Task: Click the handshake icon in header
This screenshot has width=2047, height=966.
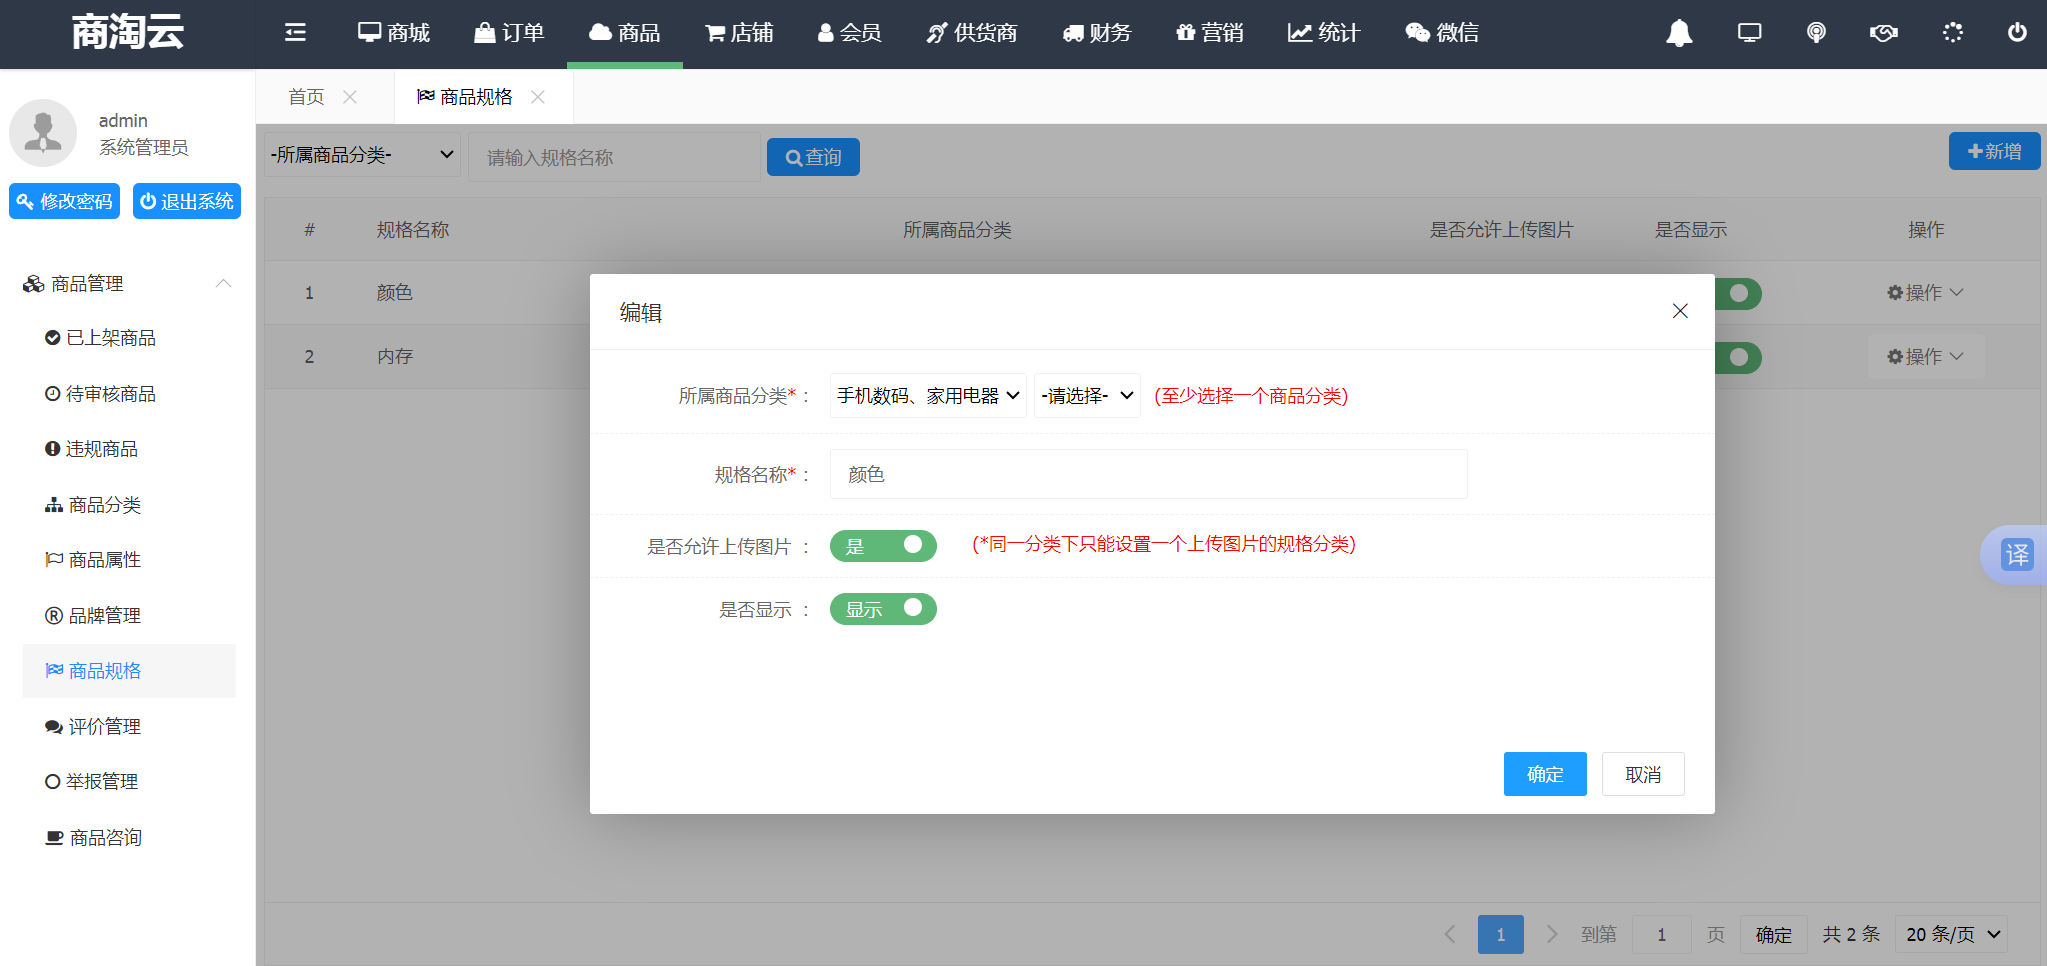Action: click(x=1883, y=33)
